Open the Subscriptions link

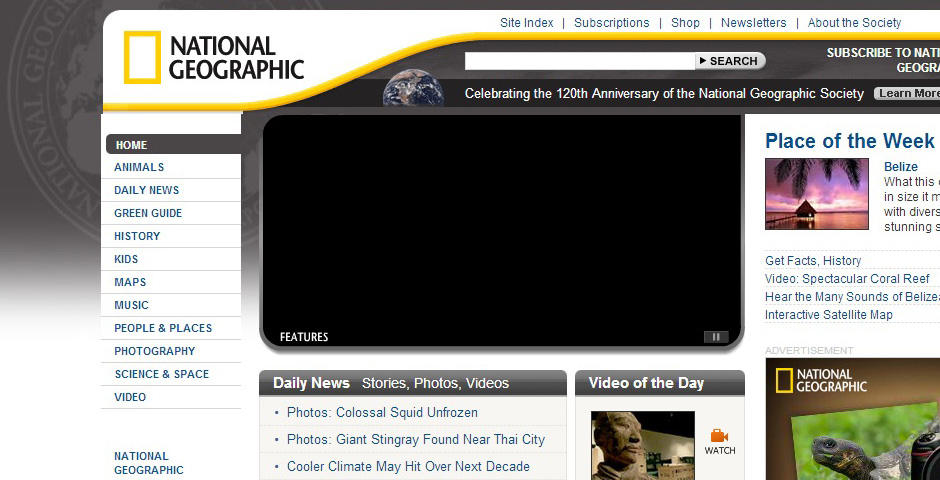click(x=611, y=23)
